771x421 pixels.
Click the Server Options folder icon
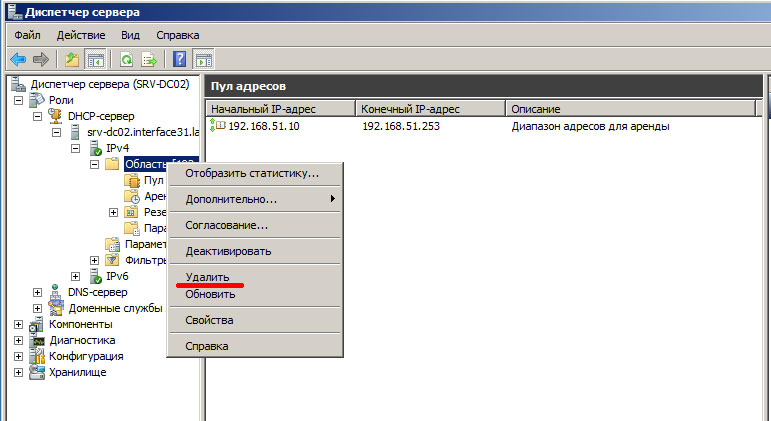(x=113, y=244)
